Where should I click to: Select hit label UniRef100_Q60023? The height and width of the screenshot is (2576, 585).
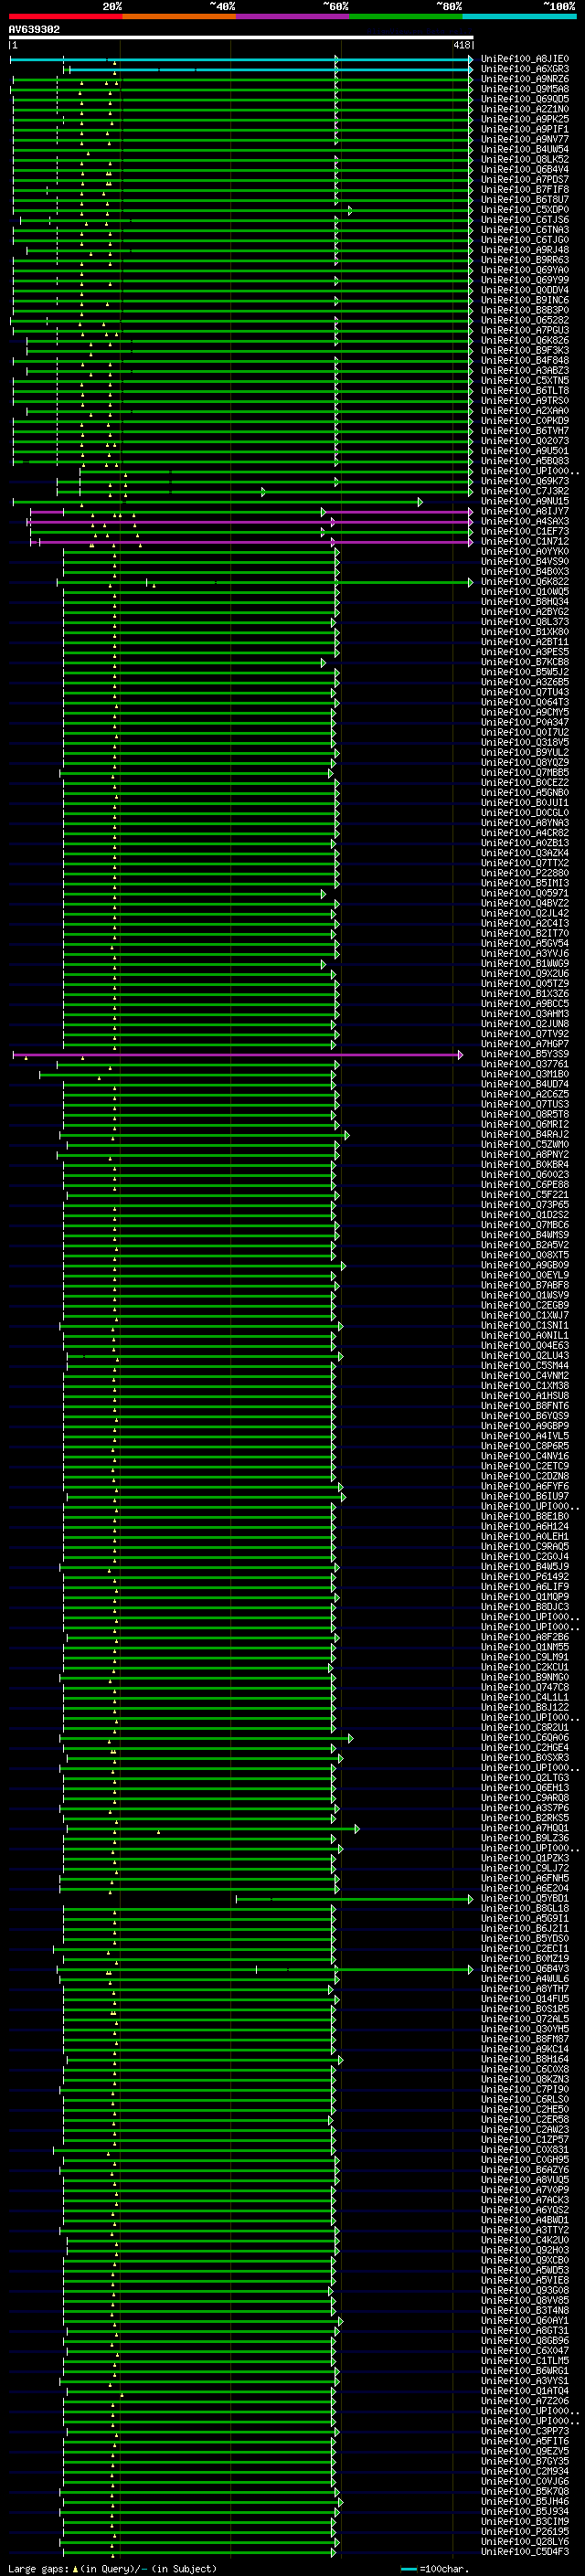click(x=525, y=1174)
